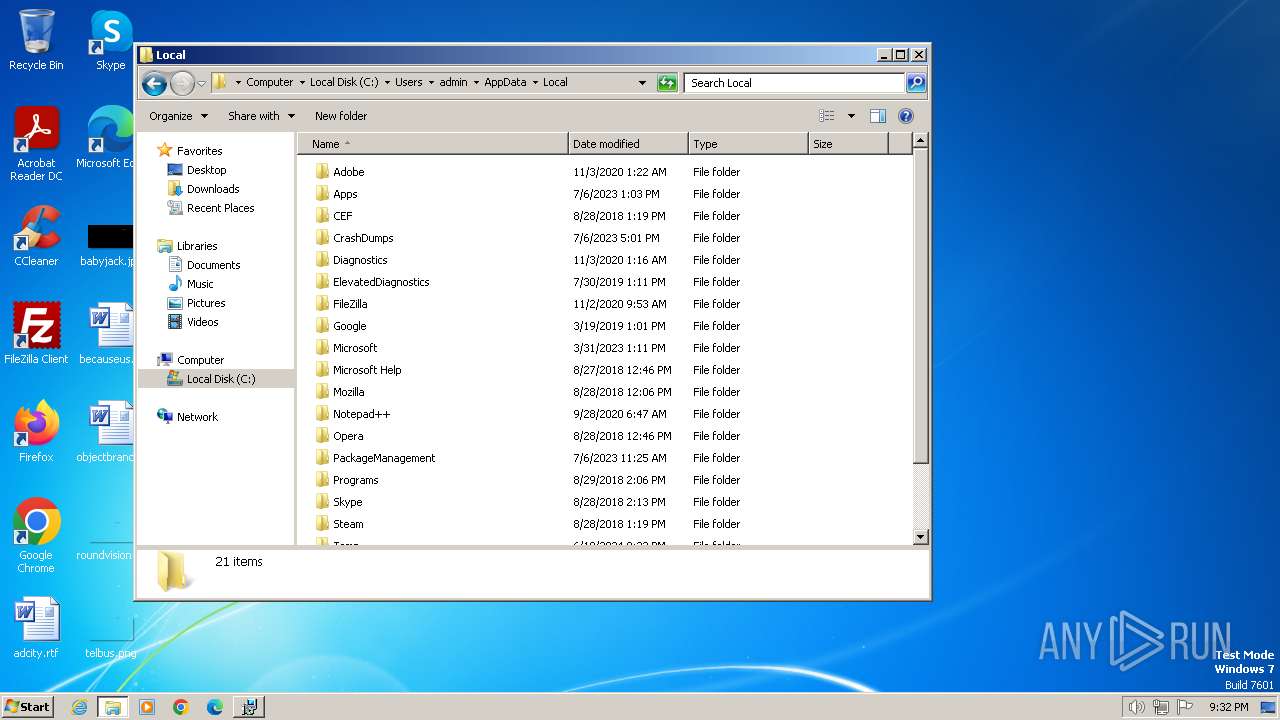
Task: Open Acrobat Reader DC desktop icon
Action: [36, 145]
